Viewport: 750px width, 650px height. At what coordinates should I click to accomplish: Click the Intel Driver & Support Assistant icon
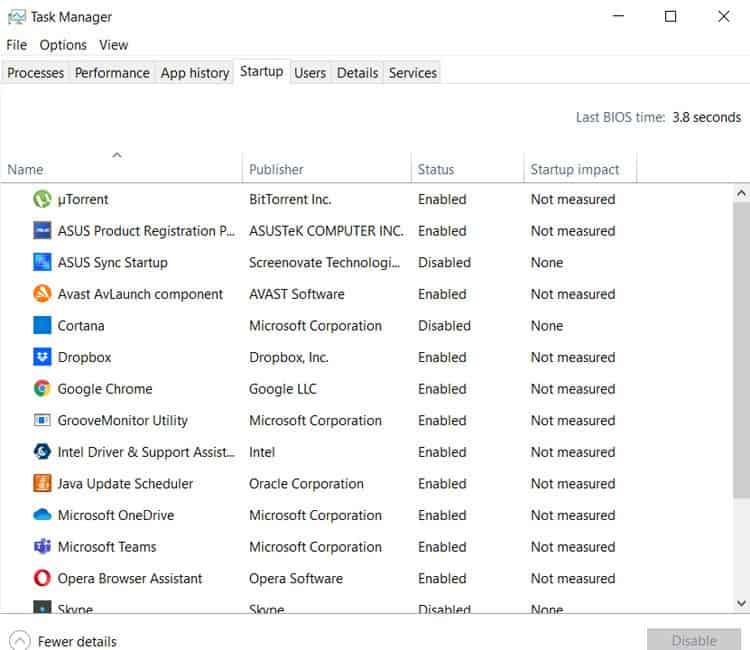coord(42,452)
